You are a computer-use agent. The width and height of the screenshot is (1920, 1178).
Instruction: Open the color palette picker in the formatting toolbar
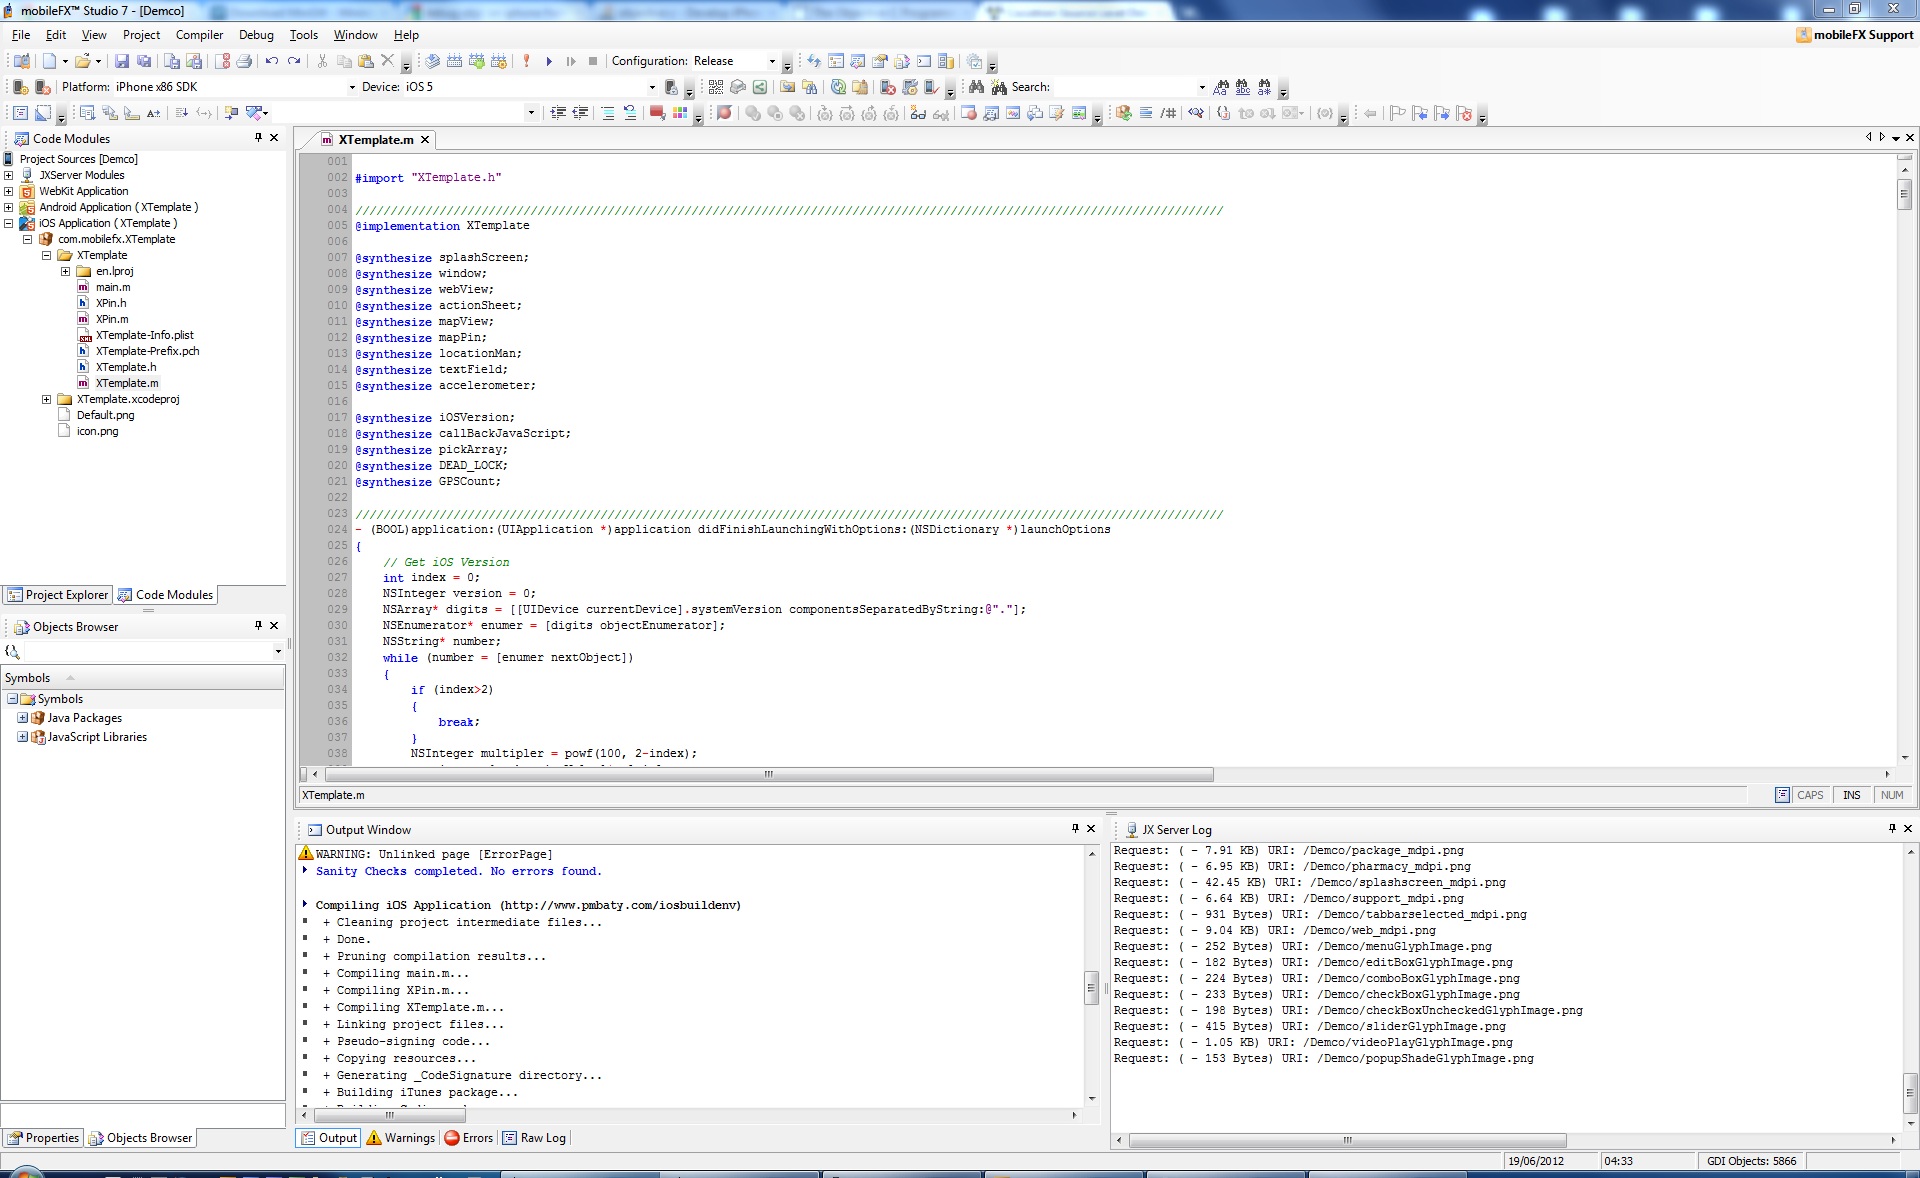click(x=680, y=112)
